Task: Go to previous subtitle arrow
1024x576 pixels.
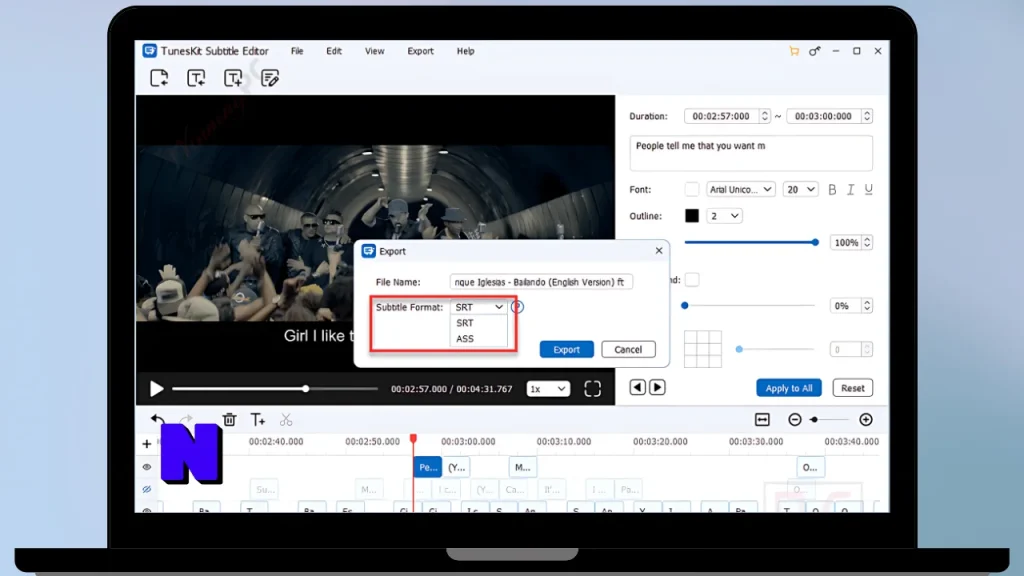Action: [637, 387]
